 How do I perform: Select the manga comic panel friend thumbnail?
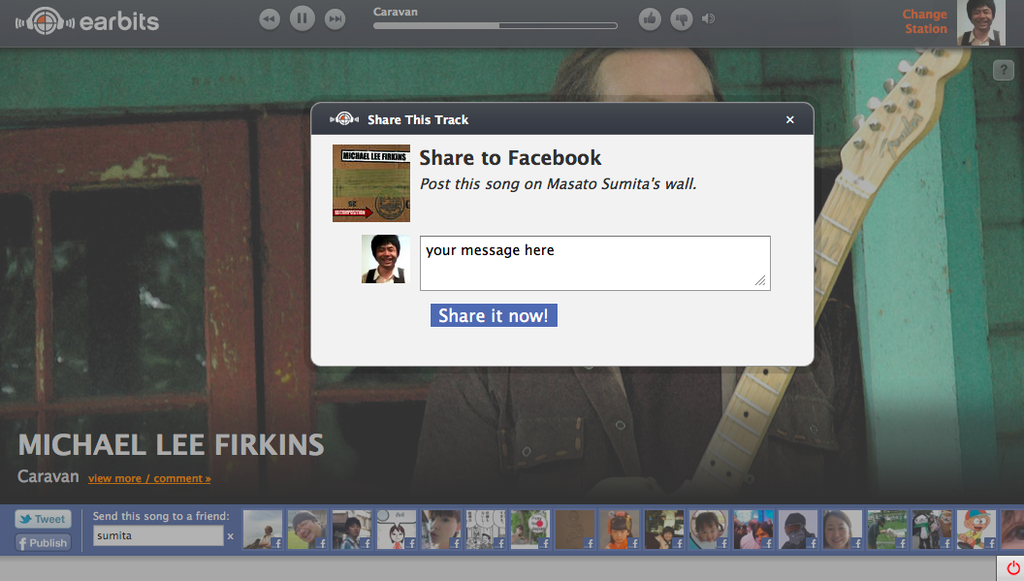pos(485,529)
